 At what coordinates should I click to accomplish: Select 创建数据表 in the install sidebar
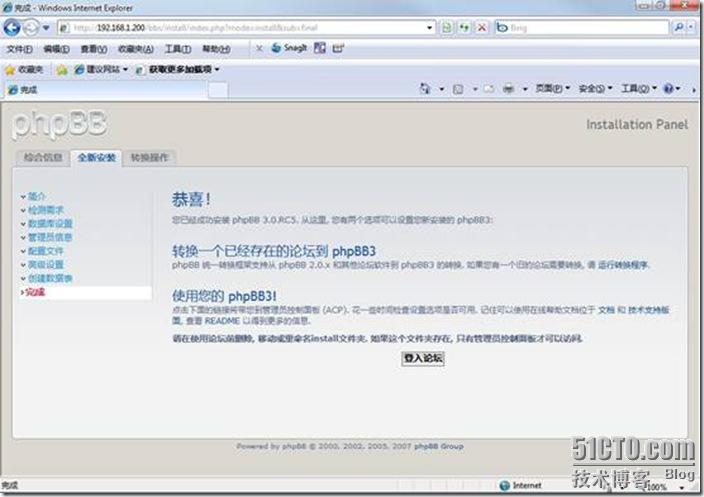[50, 278]
